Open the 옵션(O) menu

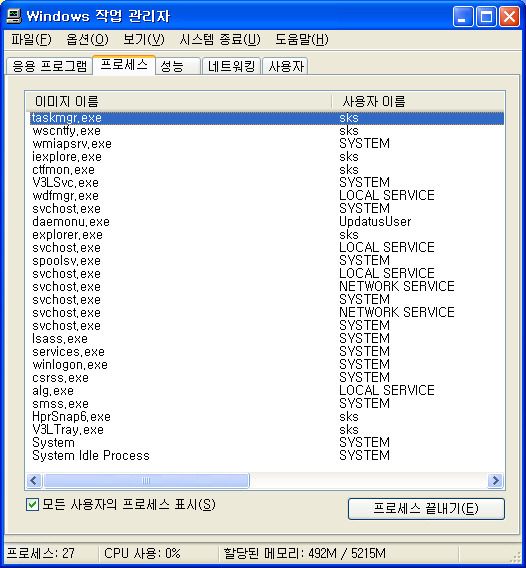pos(87,39)
